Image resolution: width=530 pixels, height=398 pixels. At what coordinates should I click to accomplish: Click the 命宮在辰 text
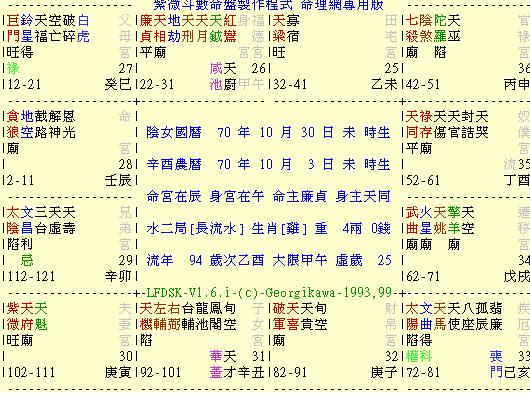point(174,196)
